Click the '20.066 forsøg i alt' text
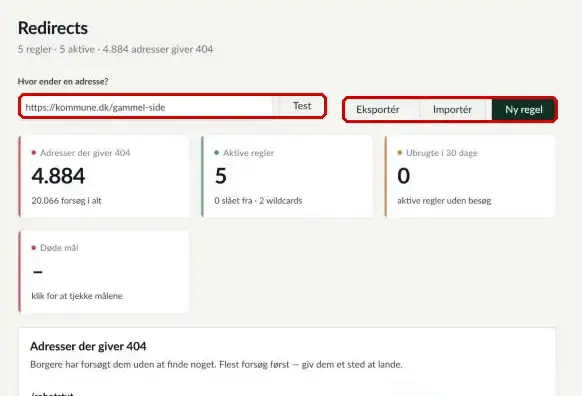 pyautogui.click(x=66, y=201)
